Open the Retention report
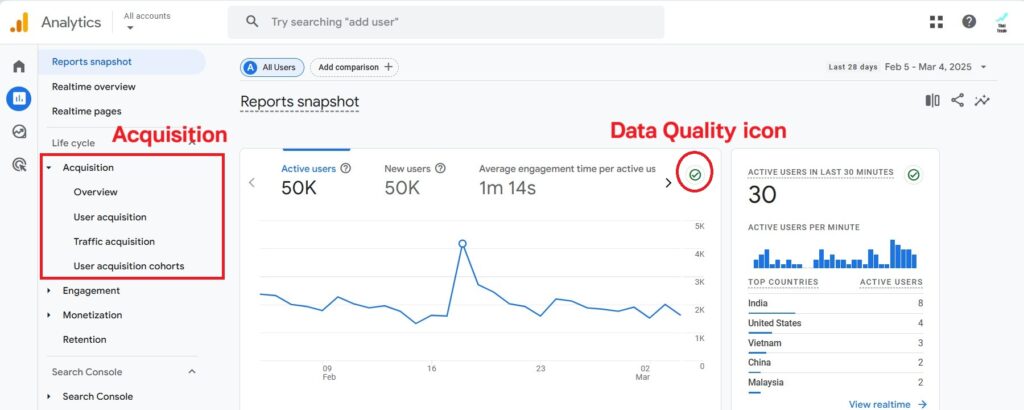1024x410 pixels. [84, 339]
